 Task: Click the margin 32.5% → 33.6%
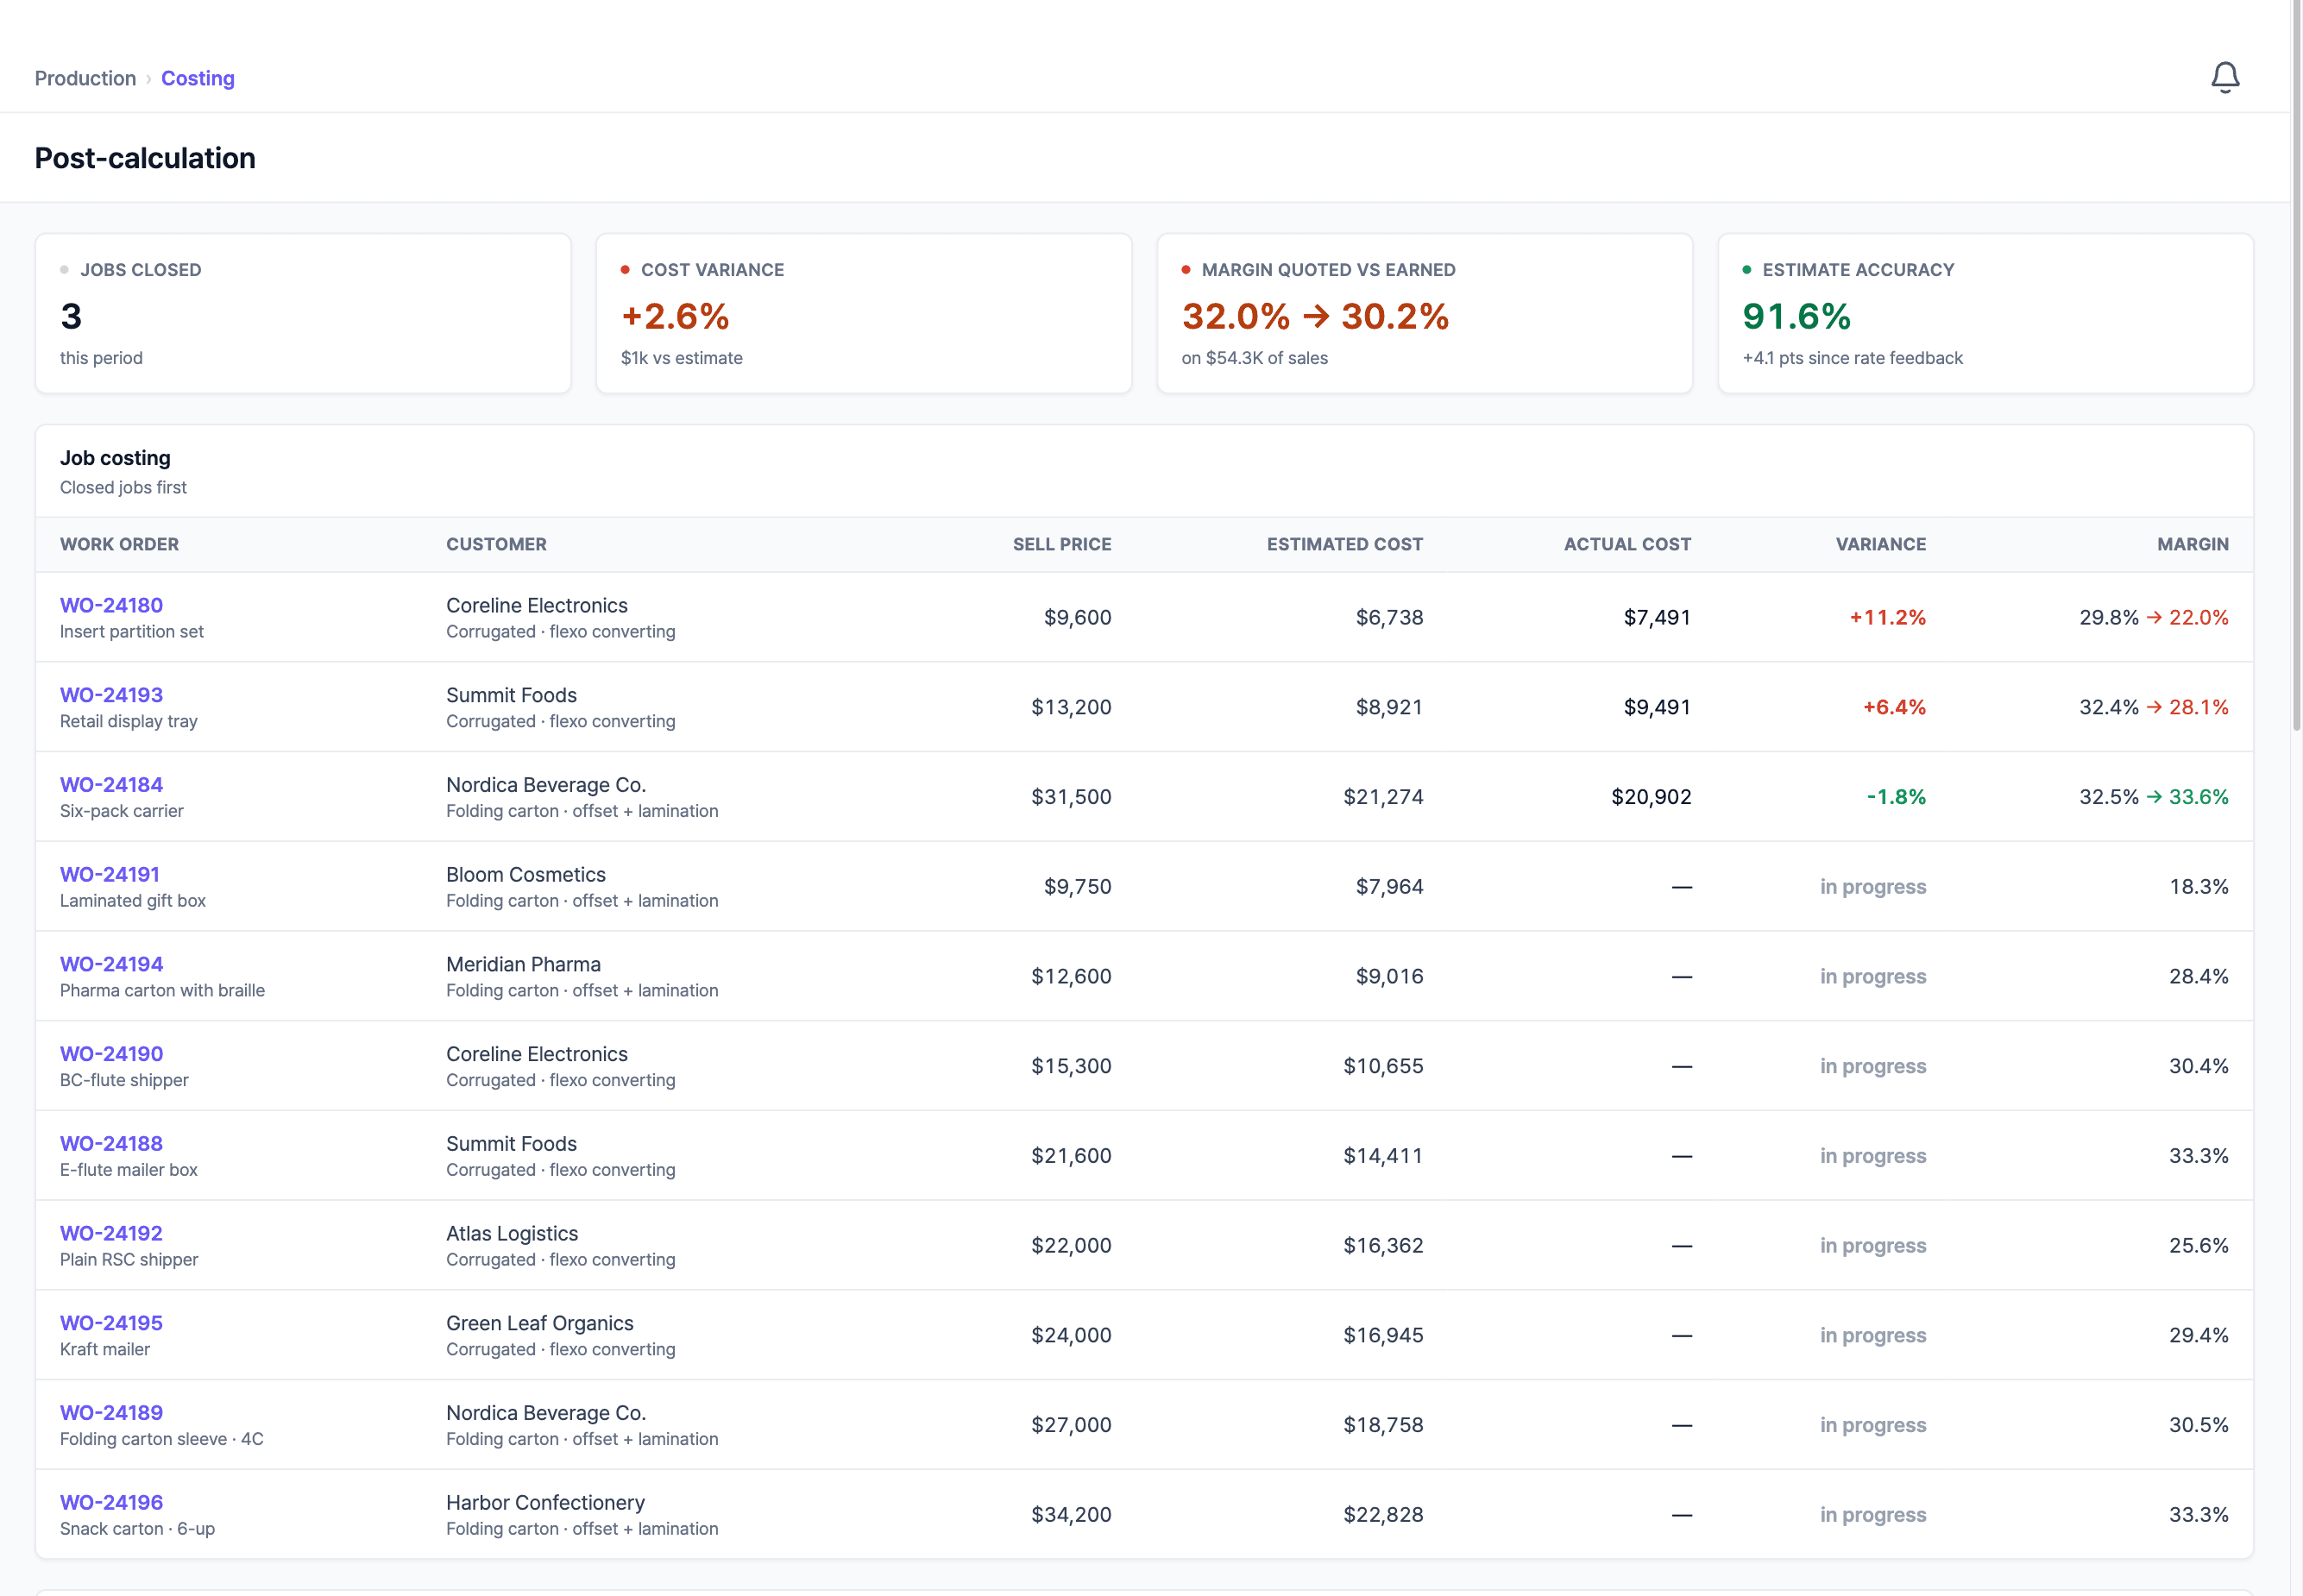(2153, 797)
